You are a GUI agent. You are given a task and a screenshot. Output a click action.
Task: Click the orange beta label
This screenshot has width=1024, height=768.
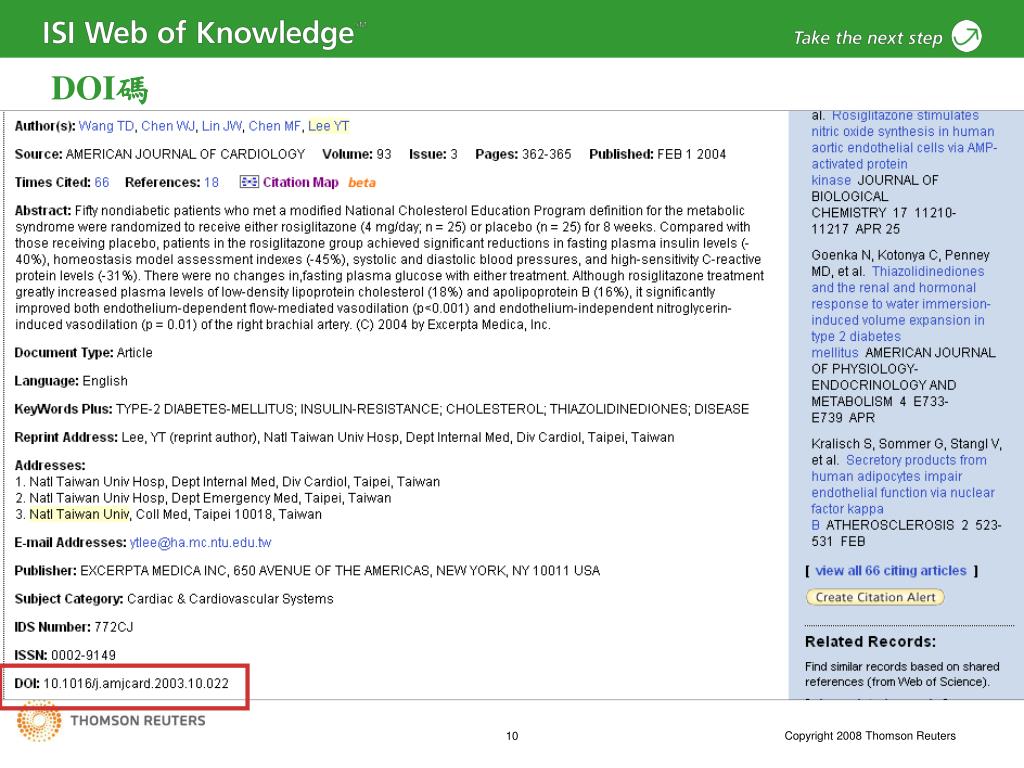362,182
